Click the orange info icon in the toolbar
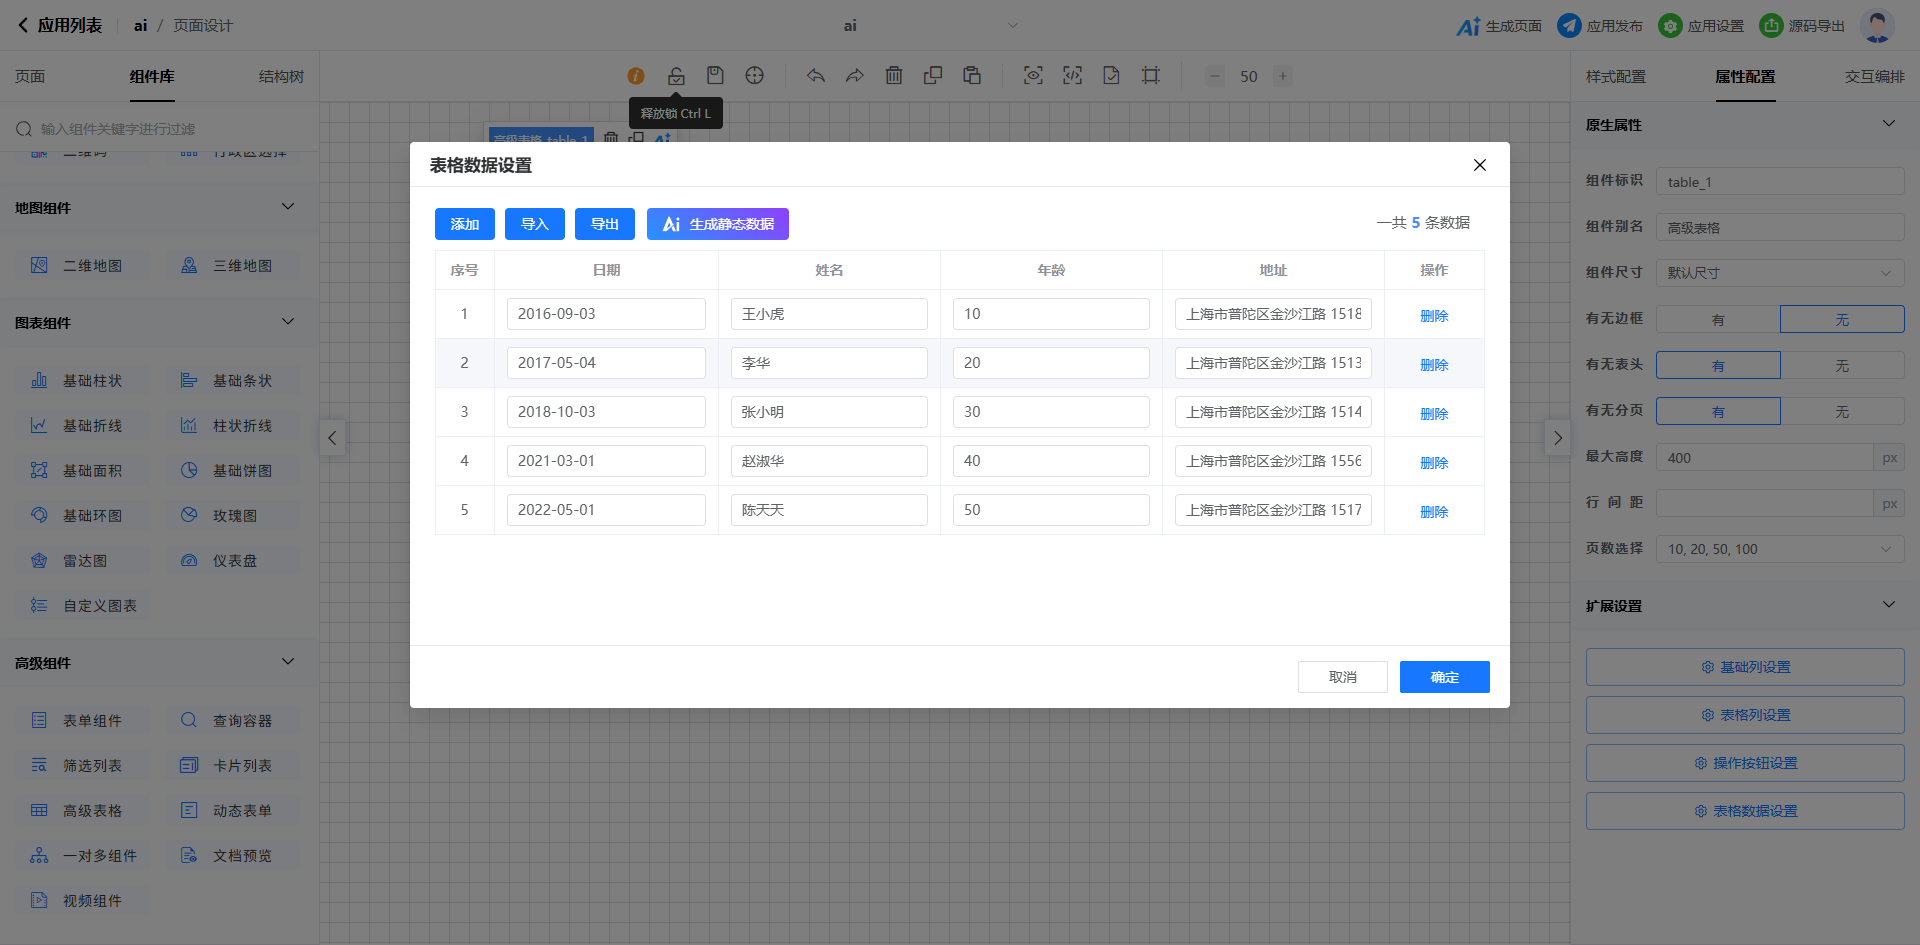1920x945 pixels. coord(636,76)
